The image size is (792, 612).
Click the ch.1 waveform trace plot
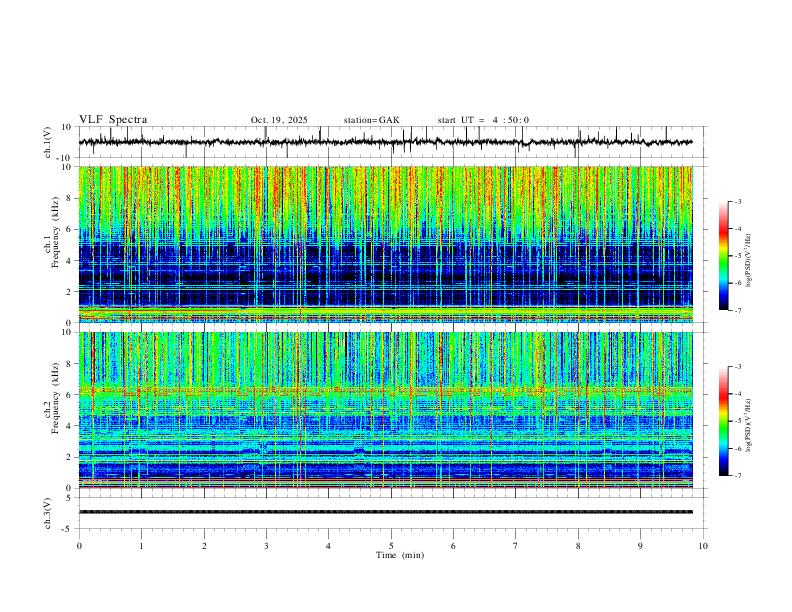pos(385,142)
